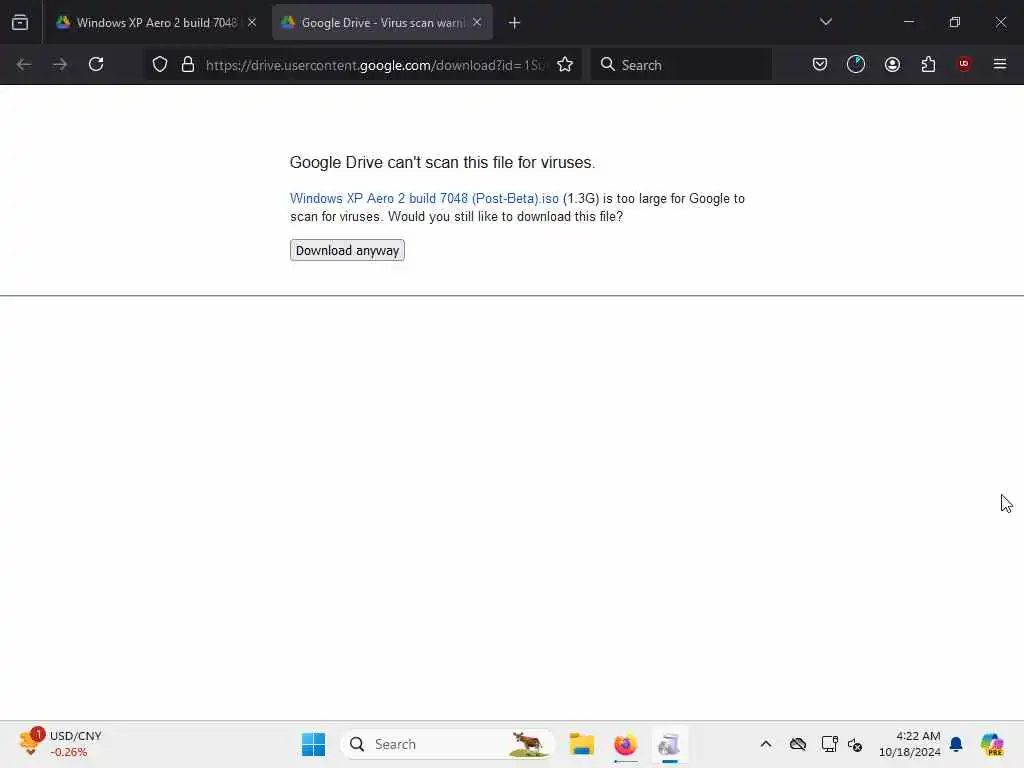The image size is (1024, 768).
Task: Go back one page
Action: [x=24, y=65]
